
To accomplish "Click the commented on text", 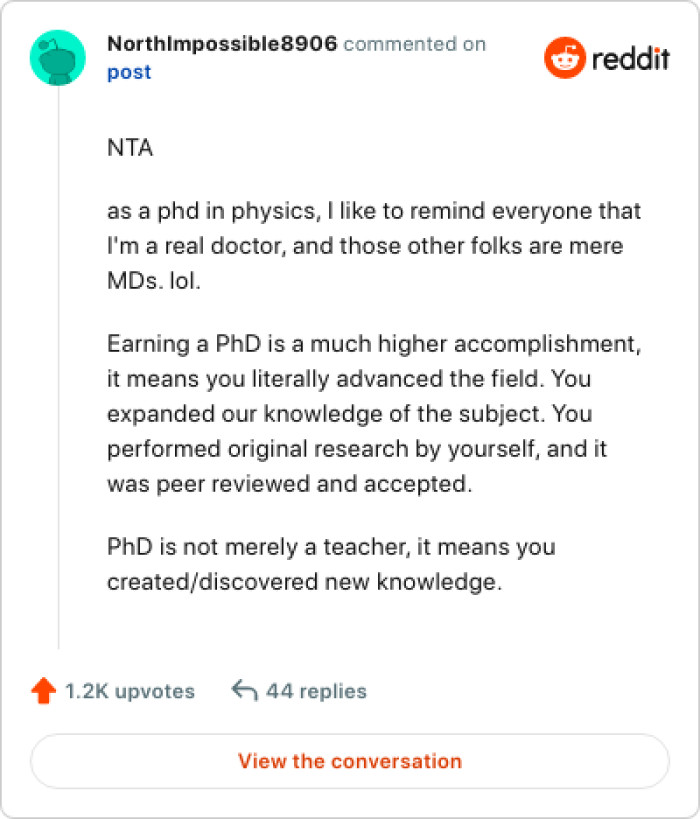I will 414,44.
